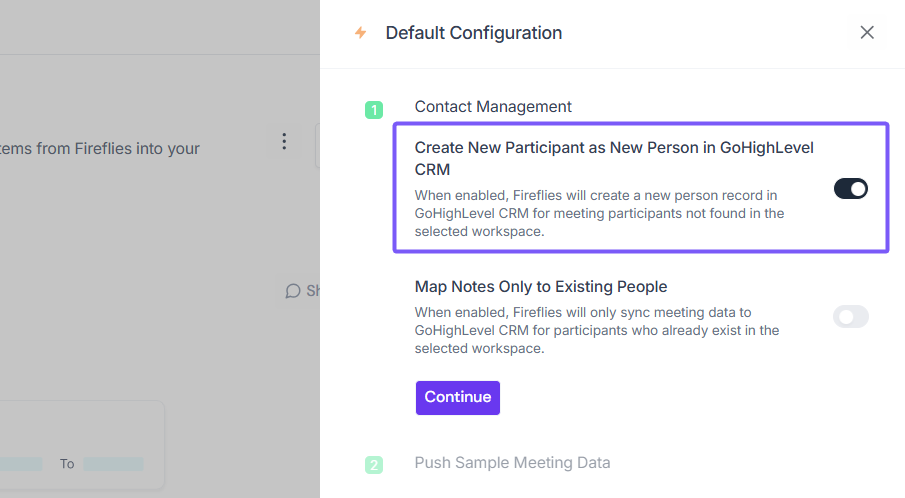Expand the Push Sample Meeting Data step
905x498 pixels.
[x=512, y=463]
